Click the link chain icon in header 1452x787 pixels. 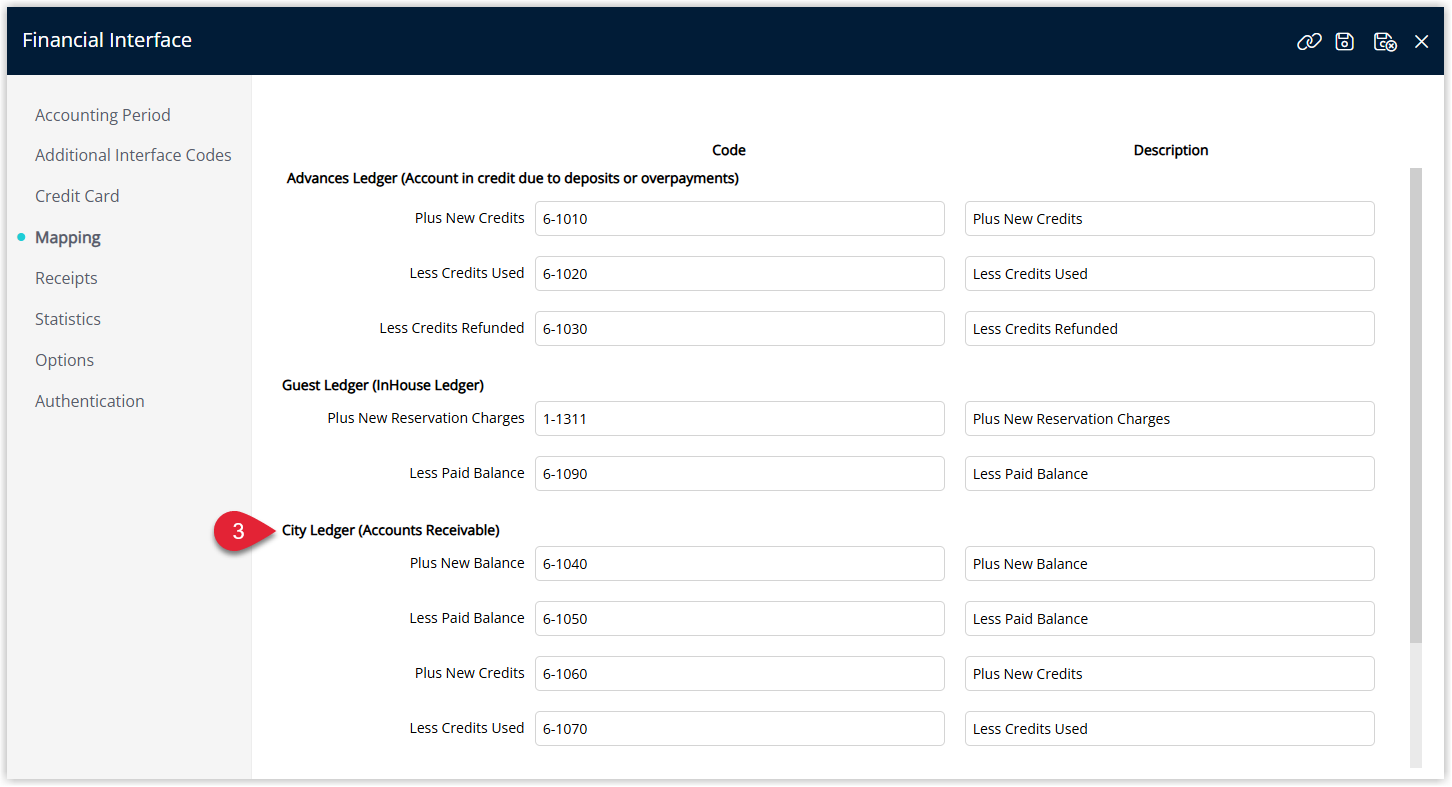click(1309, 41)
